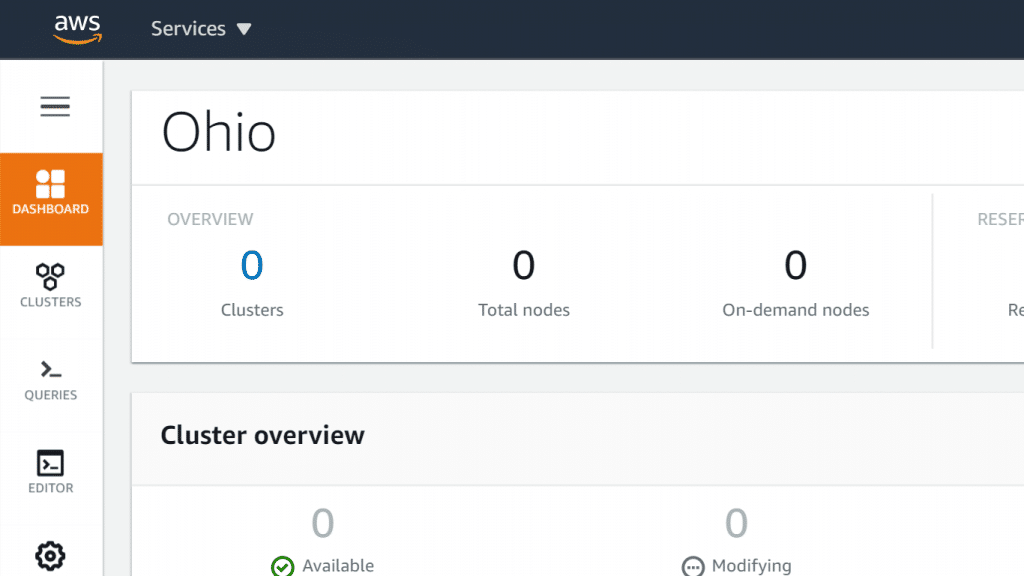
Task: Click the green Available status icon
Action: pyautogui.click(x=282, y=565)
